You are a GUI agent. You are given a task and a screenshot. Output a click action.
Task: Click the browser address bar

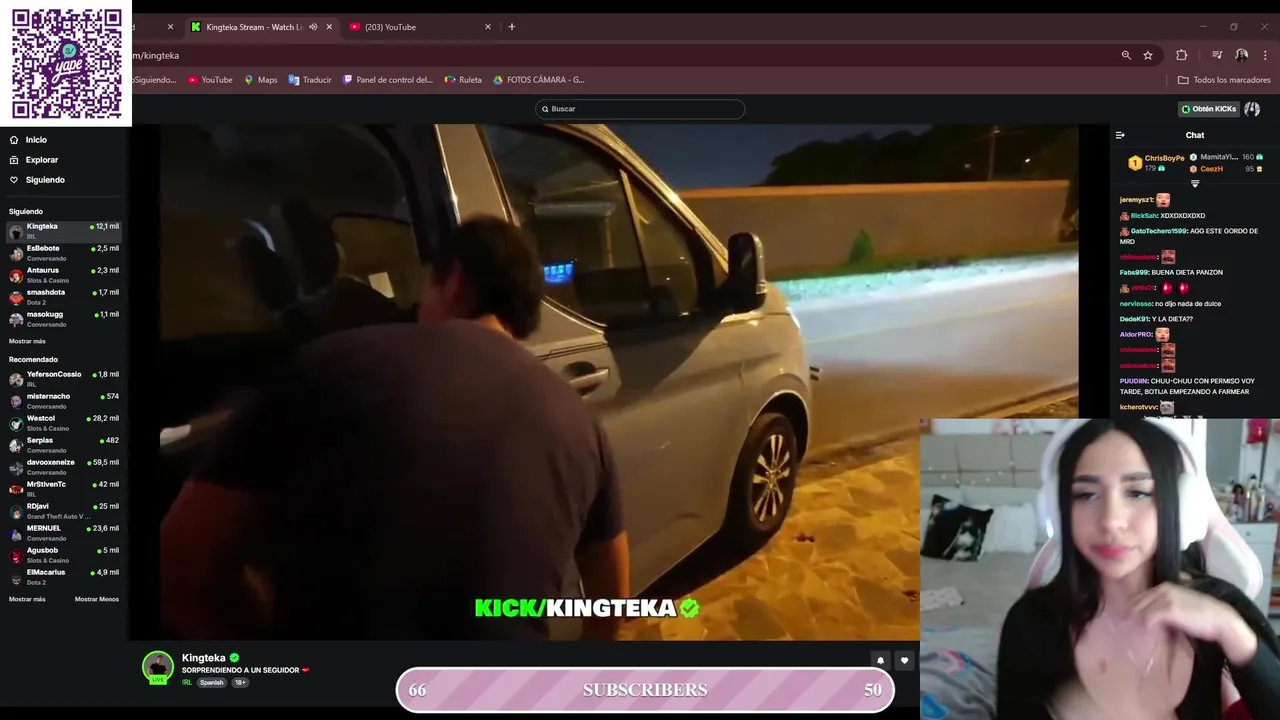click(x=620, y=55)
